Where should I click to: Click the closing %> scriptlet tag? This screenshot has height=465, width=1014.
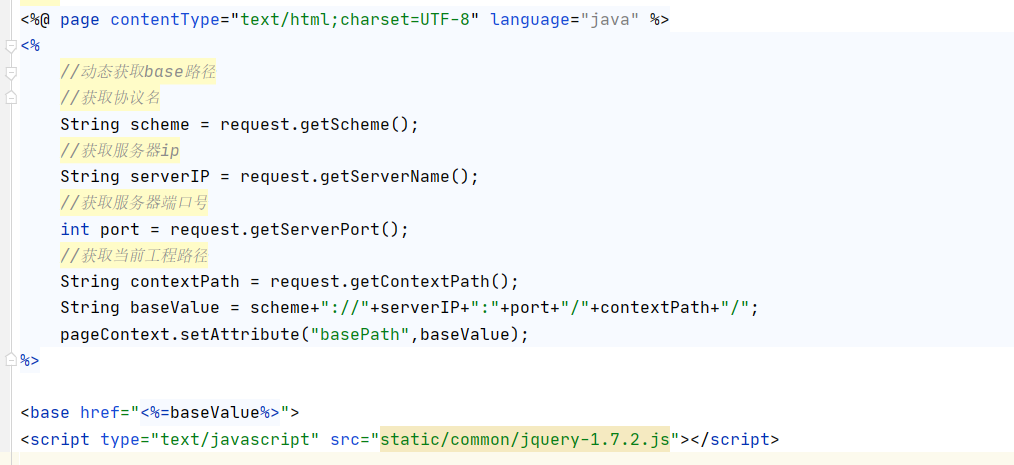coord(30,360)
